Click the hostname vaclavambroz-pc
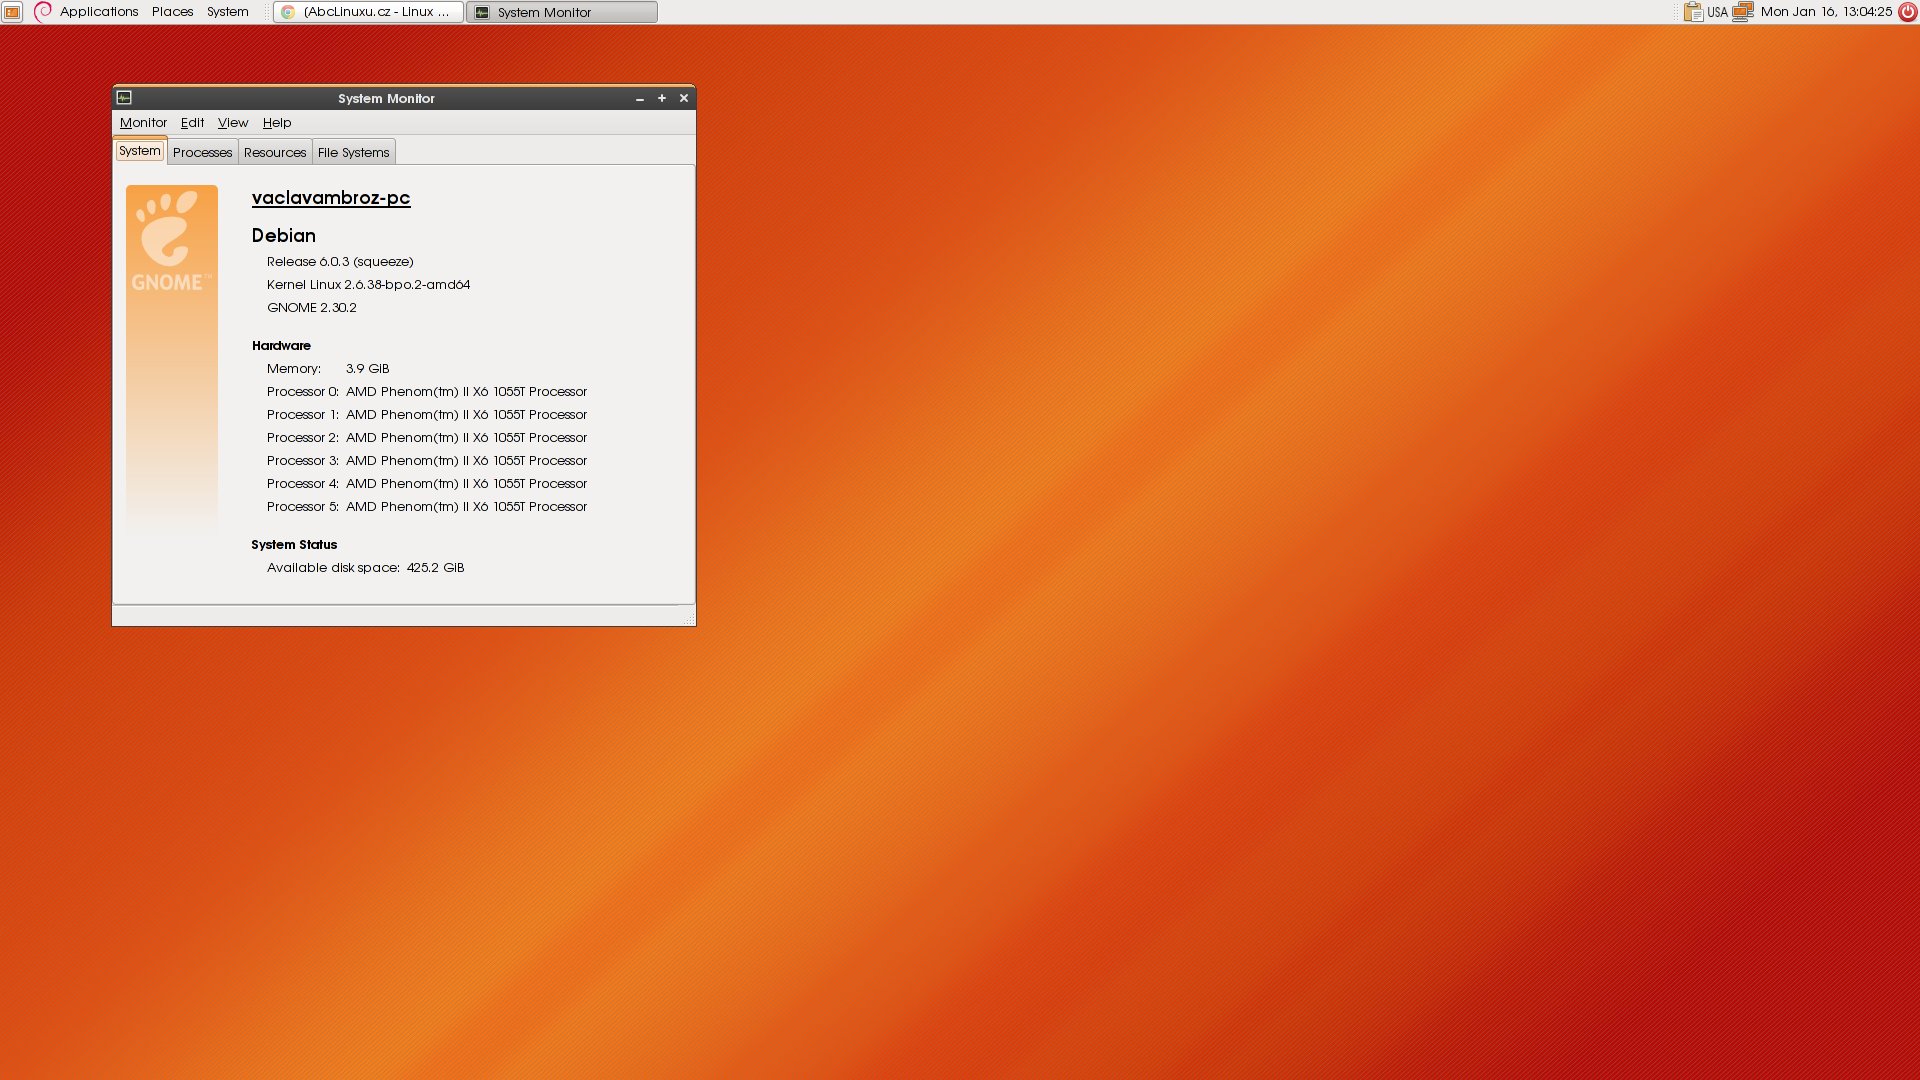 [x=331, y=198]
